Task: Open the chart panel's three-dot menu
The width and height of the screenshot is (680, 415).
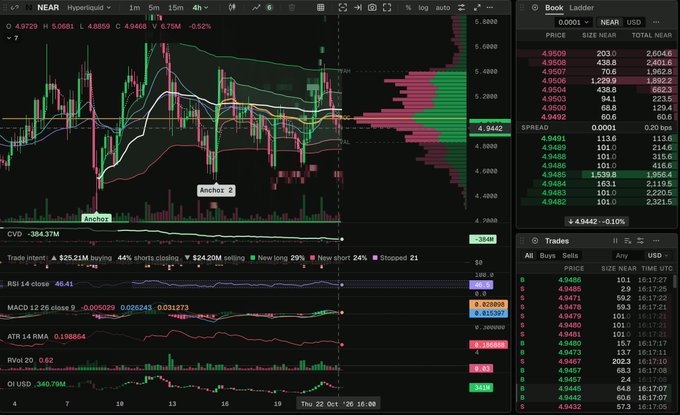Action: (490, 7)
